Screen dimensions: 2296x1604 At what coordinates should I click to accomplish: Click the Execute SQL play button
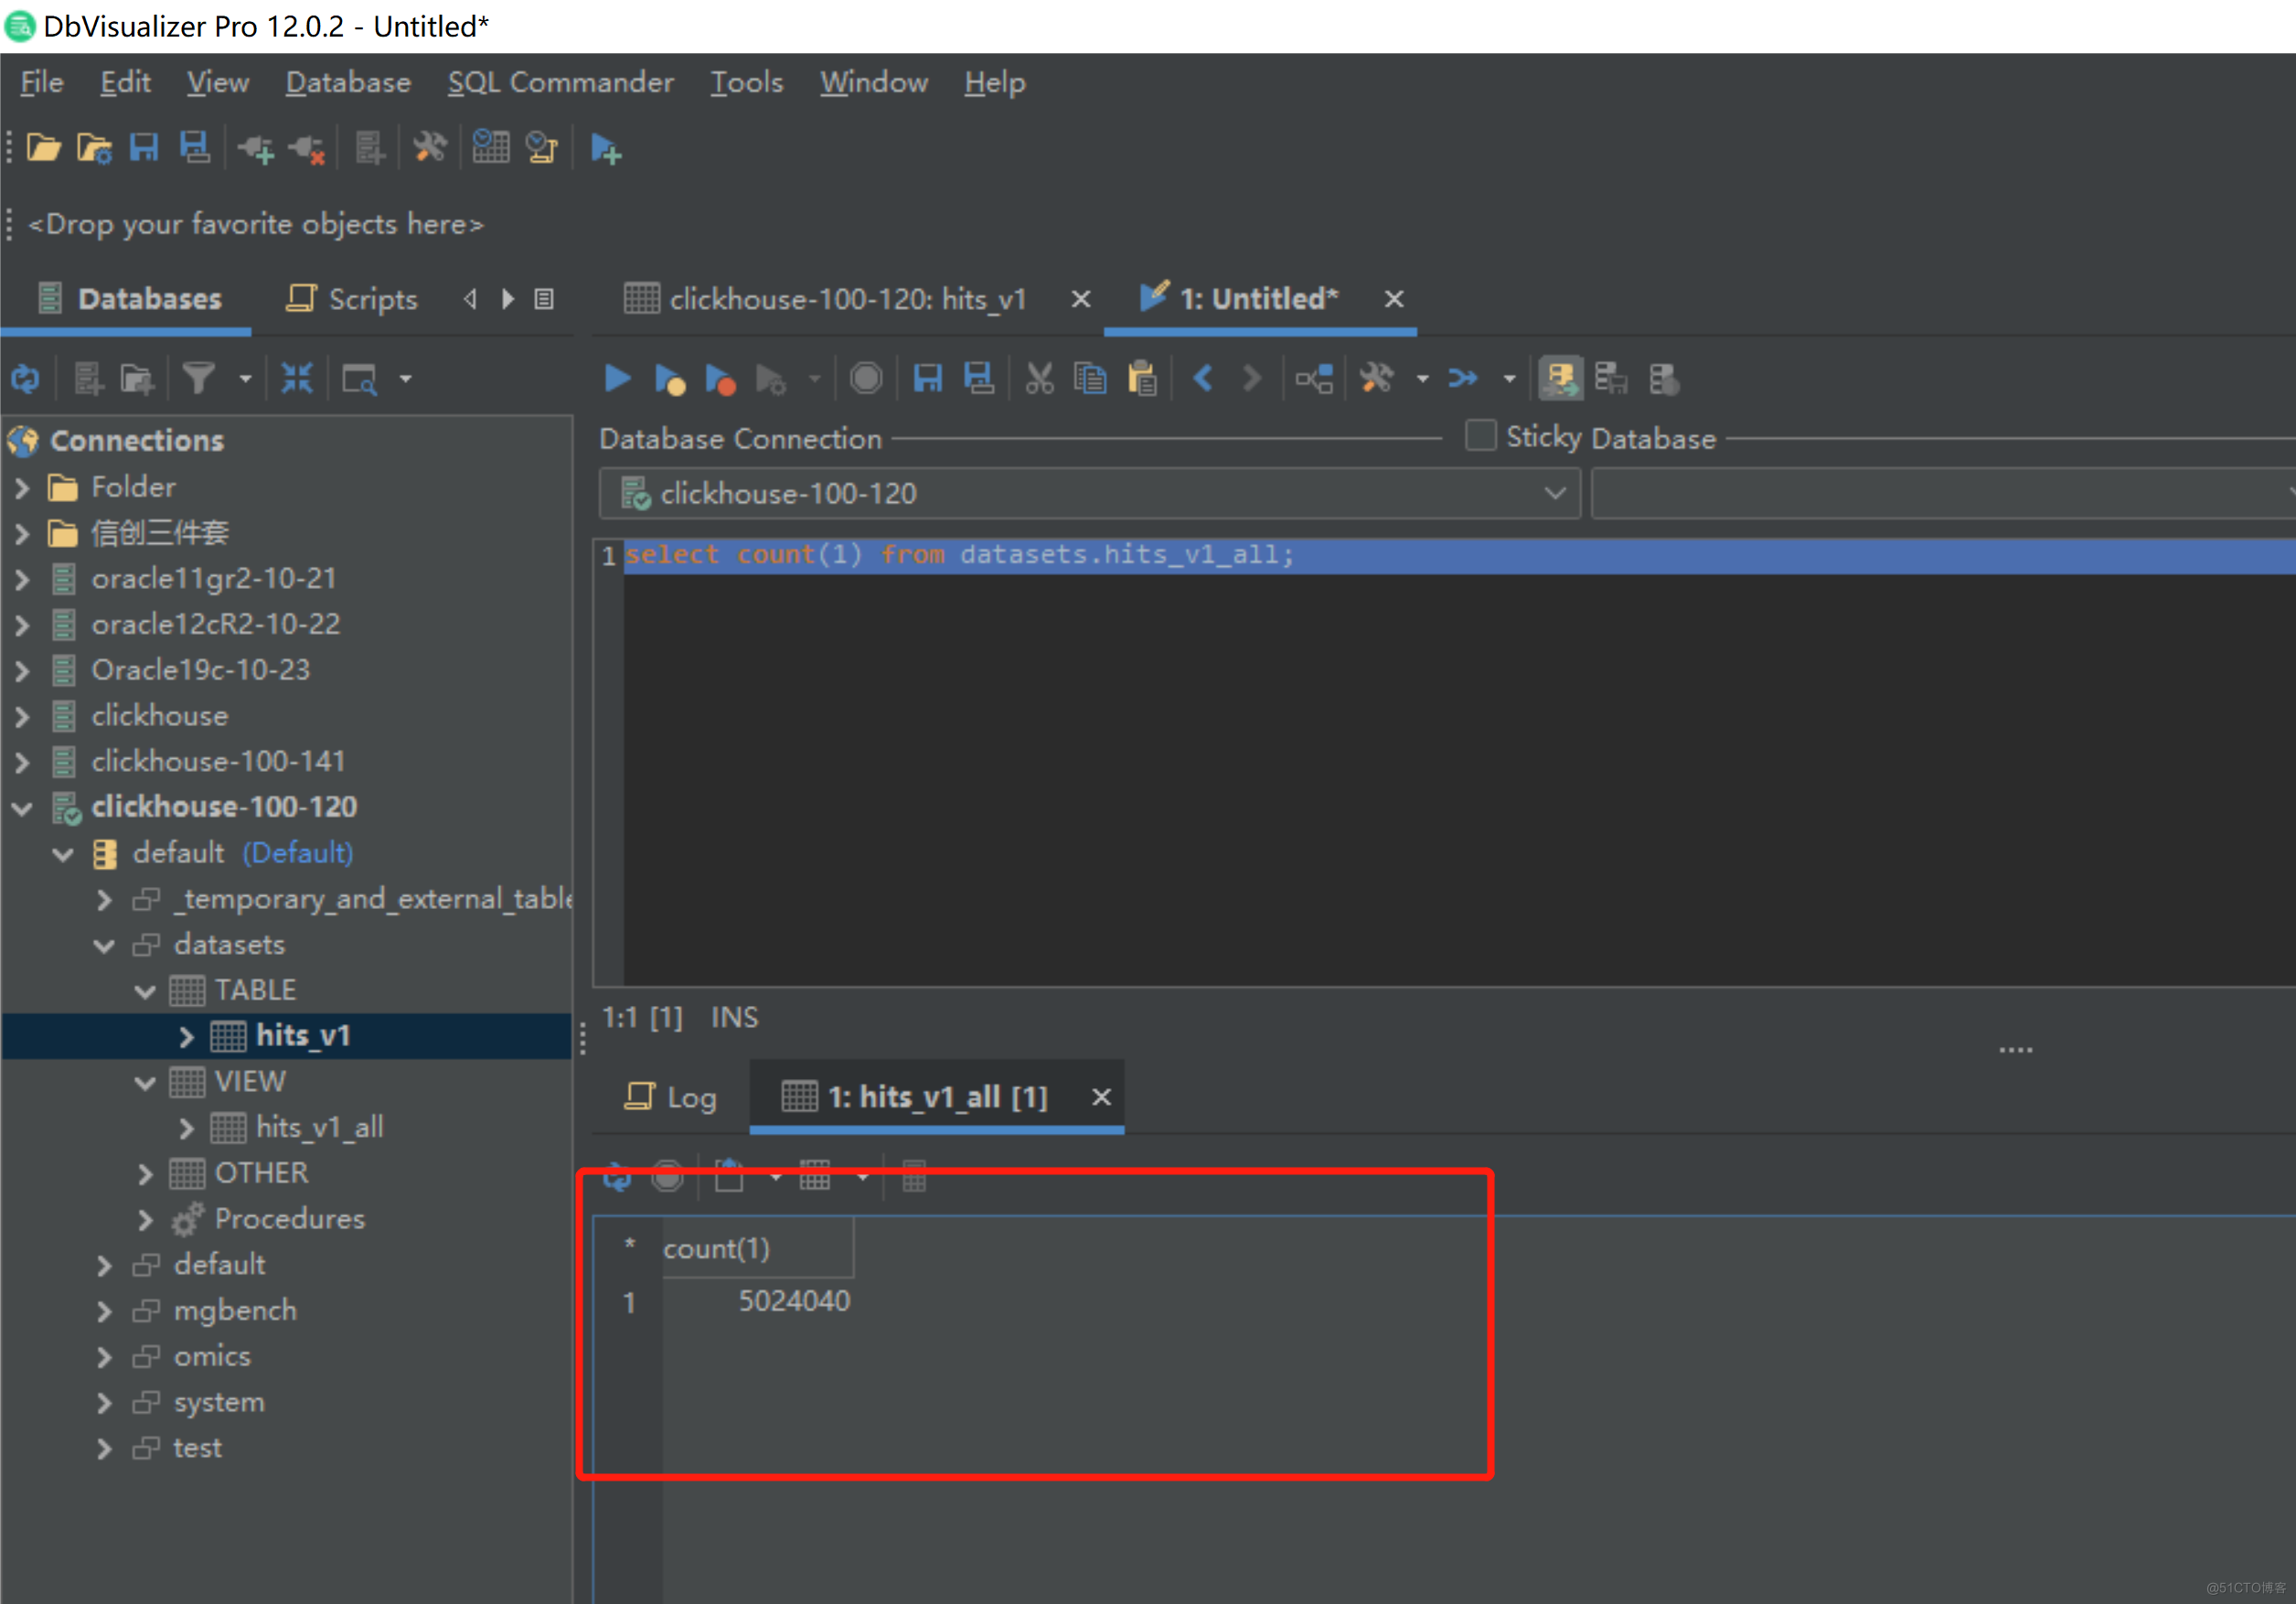coord(617,379)
